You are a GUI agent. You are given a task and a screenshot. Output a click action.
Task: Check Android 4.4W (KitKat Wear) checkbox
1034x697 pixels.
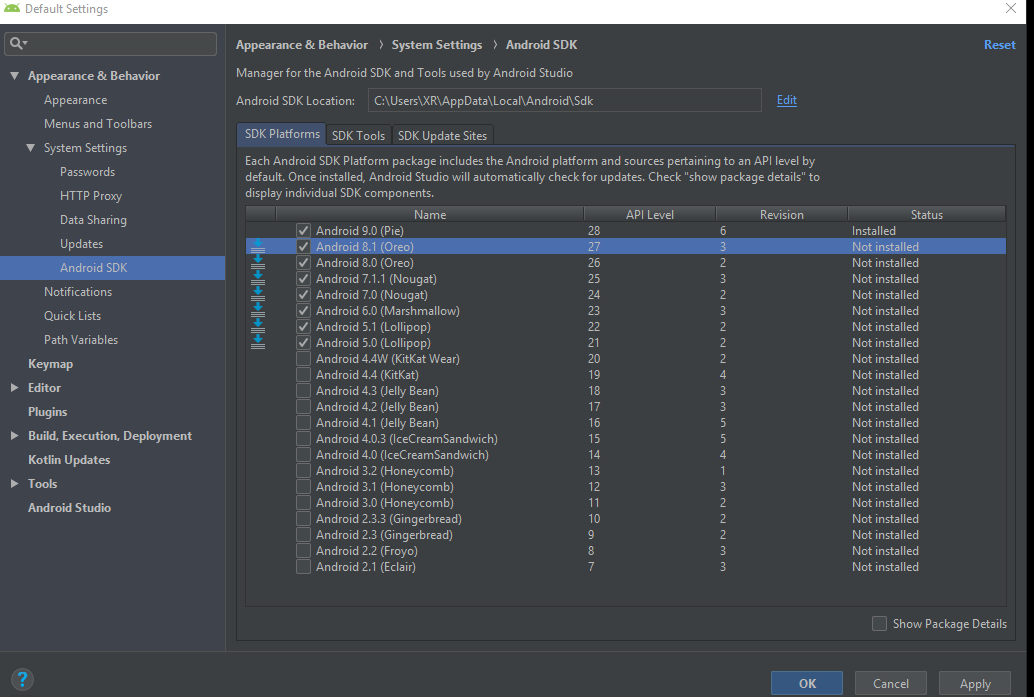pos(303,359)
